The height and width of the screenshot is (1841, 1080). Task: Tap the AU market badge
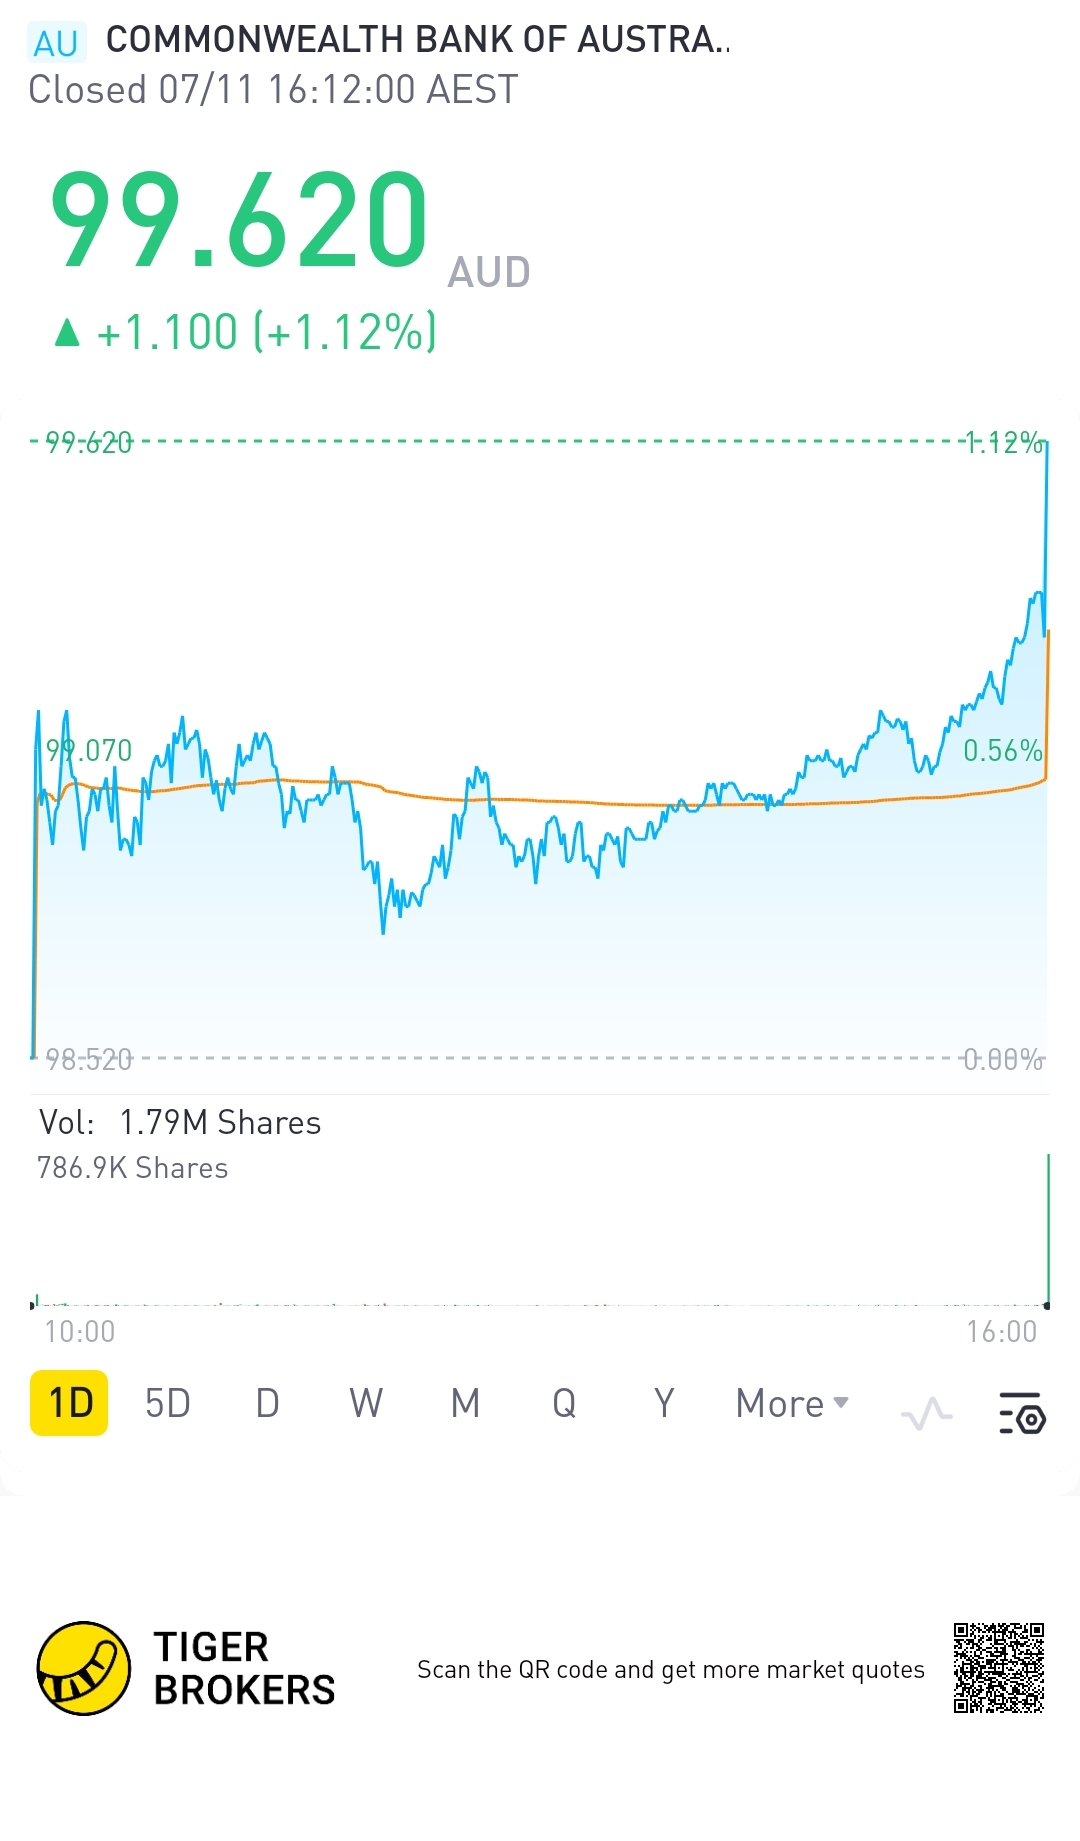(x=56, y=42)
